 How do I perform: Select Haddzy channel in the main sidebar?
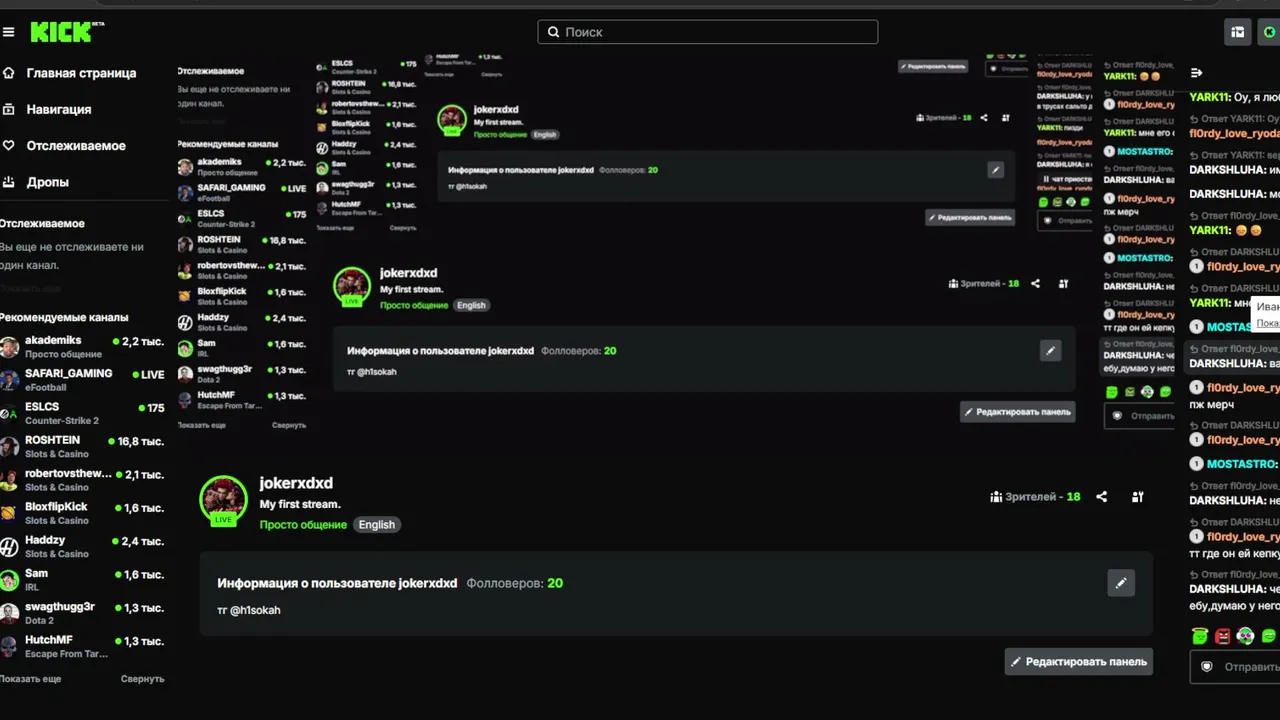pos(84,547)
